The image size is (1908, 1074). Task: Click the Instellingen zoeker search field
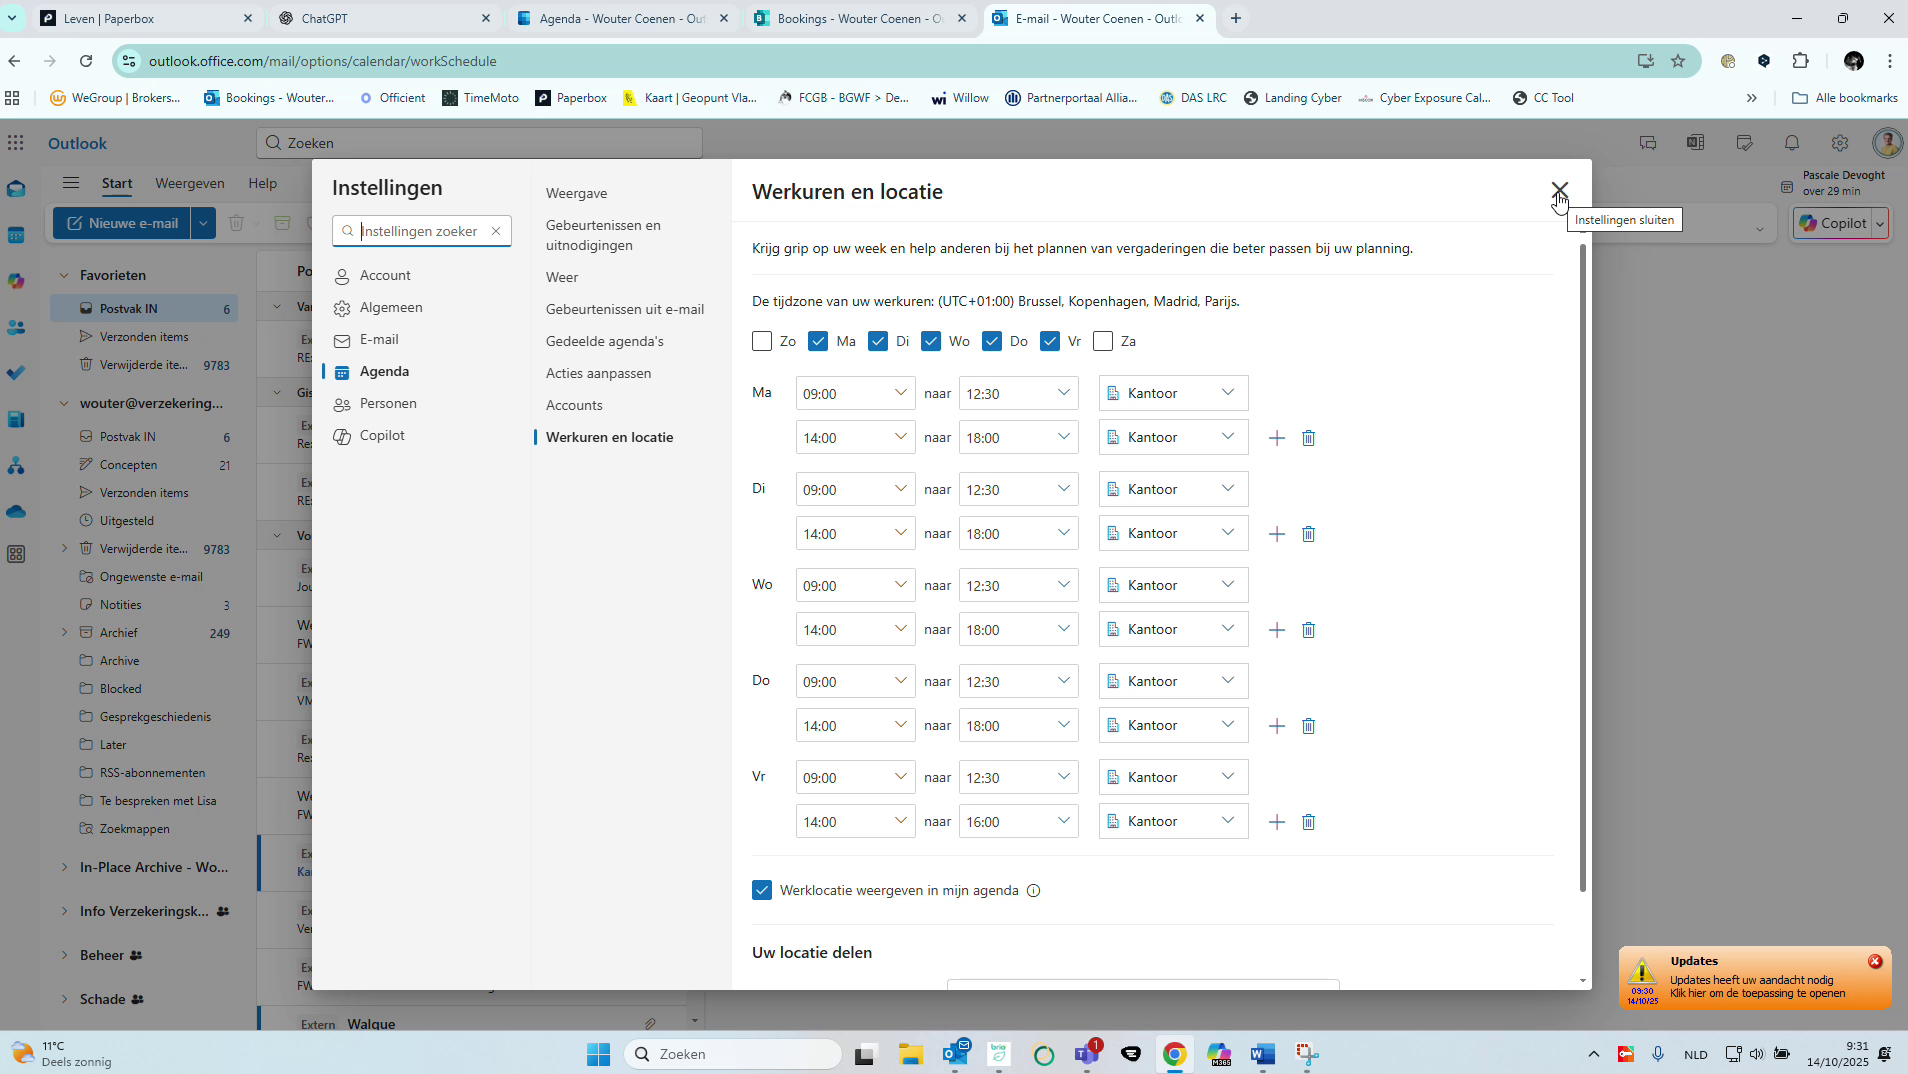pos(421,230)
